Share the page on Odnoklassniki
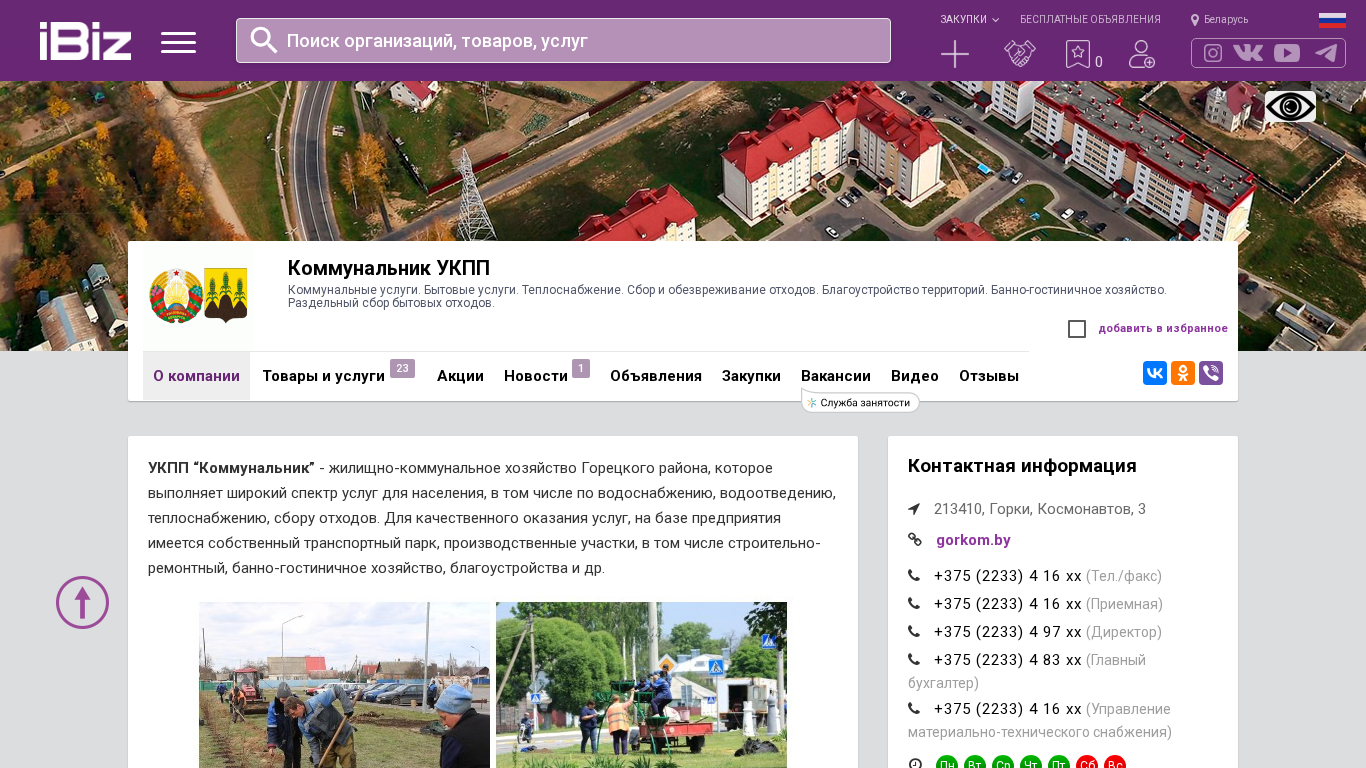 click(1183, 373)
